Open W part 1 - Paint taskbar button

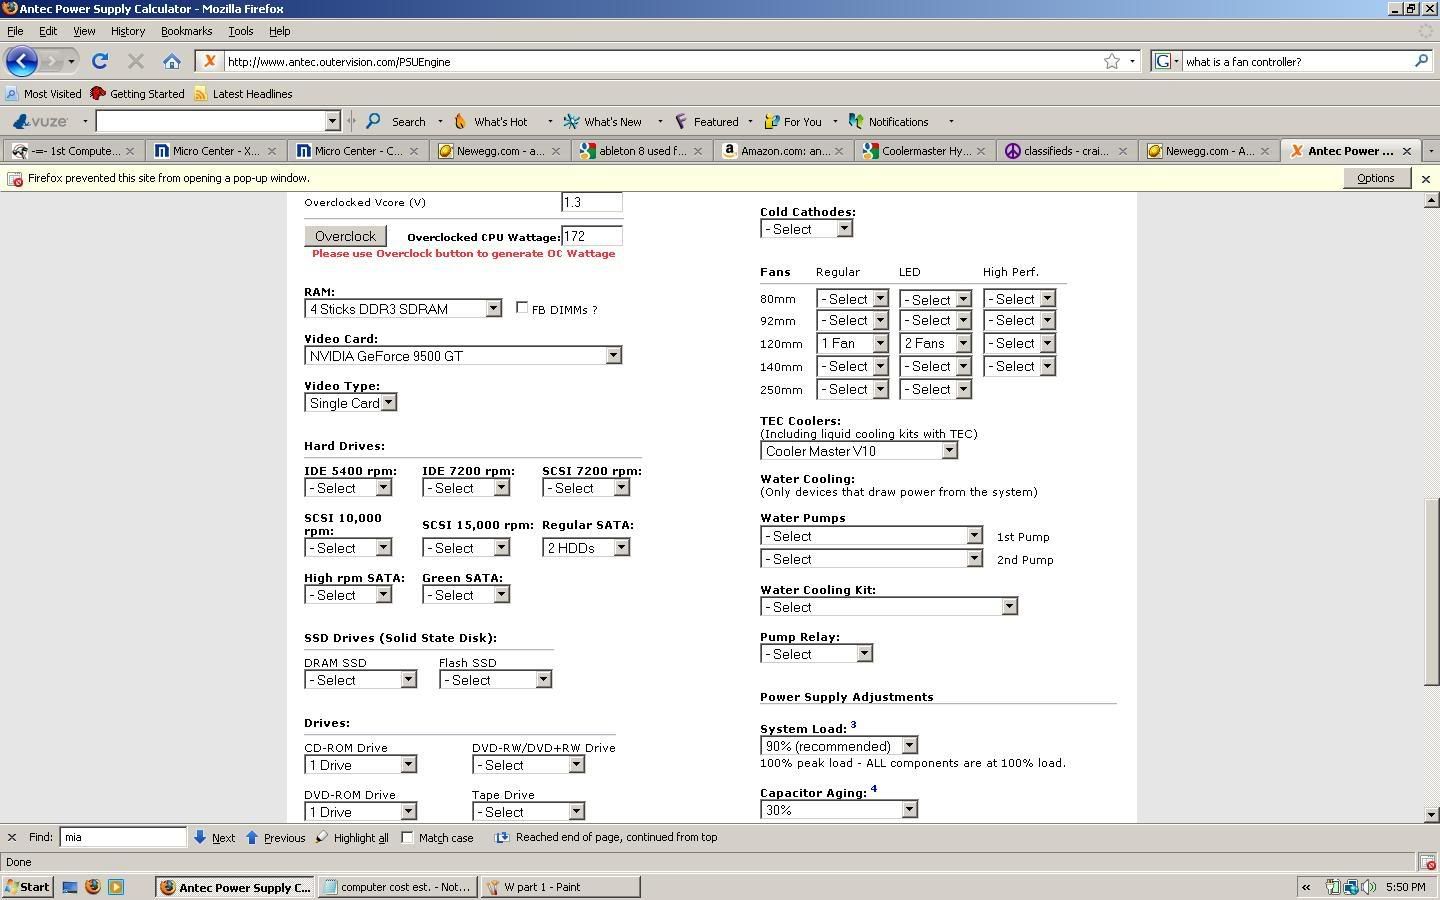point(561,886)
